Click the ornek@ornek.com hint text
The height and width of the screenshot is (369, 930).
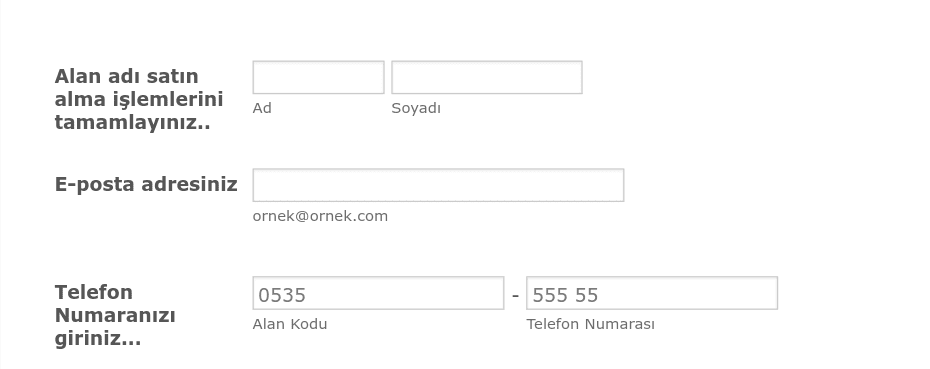[x=320, y=216]
